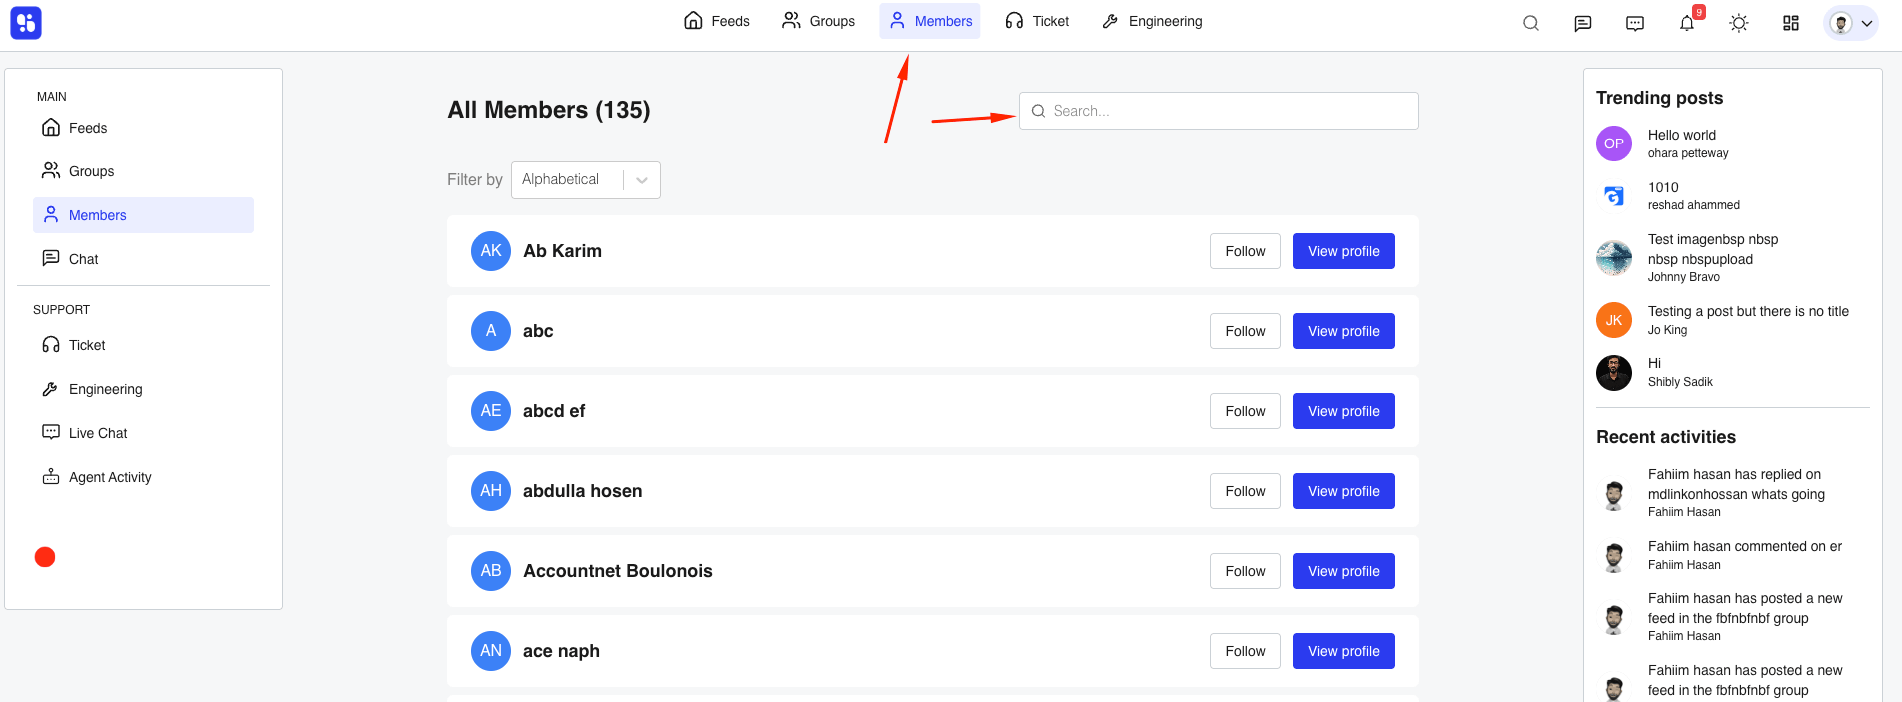Open the messages chat icon in header

click(x=1583, y=23)
